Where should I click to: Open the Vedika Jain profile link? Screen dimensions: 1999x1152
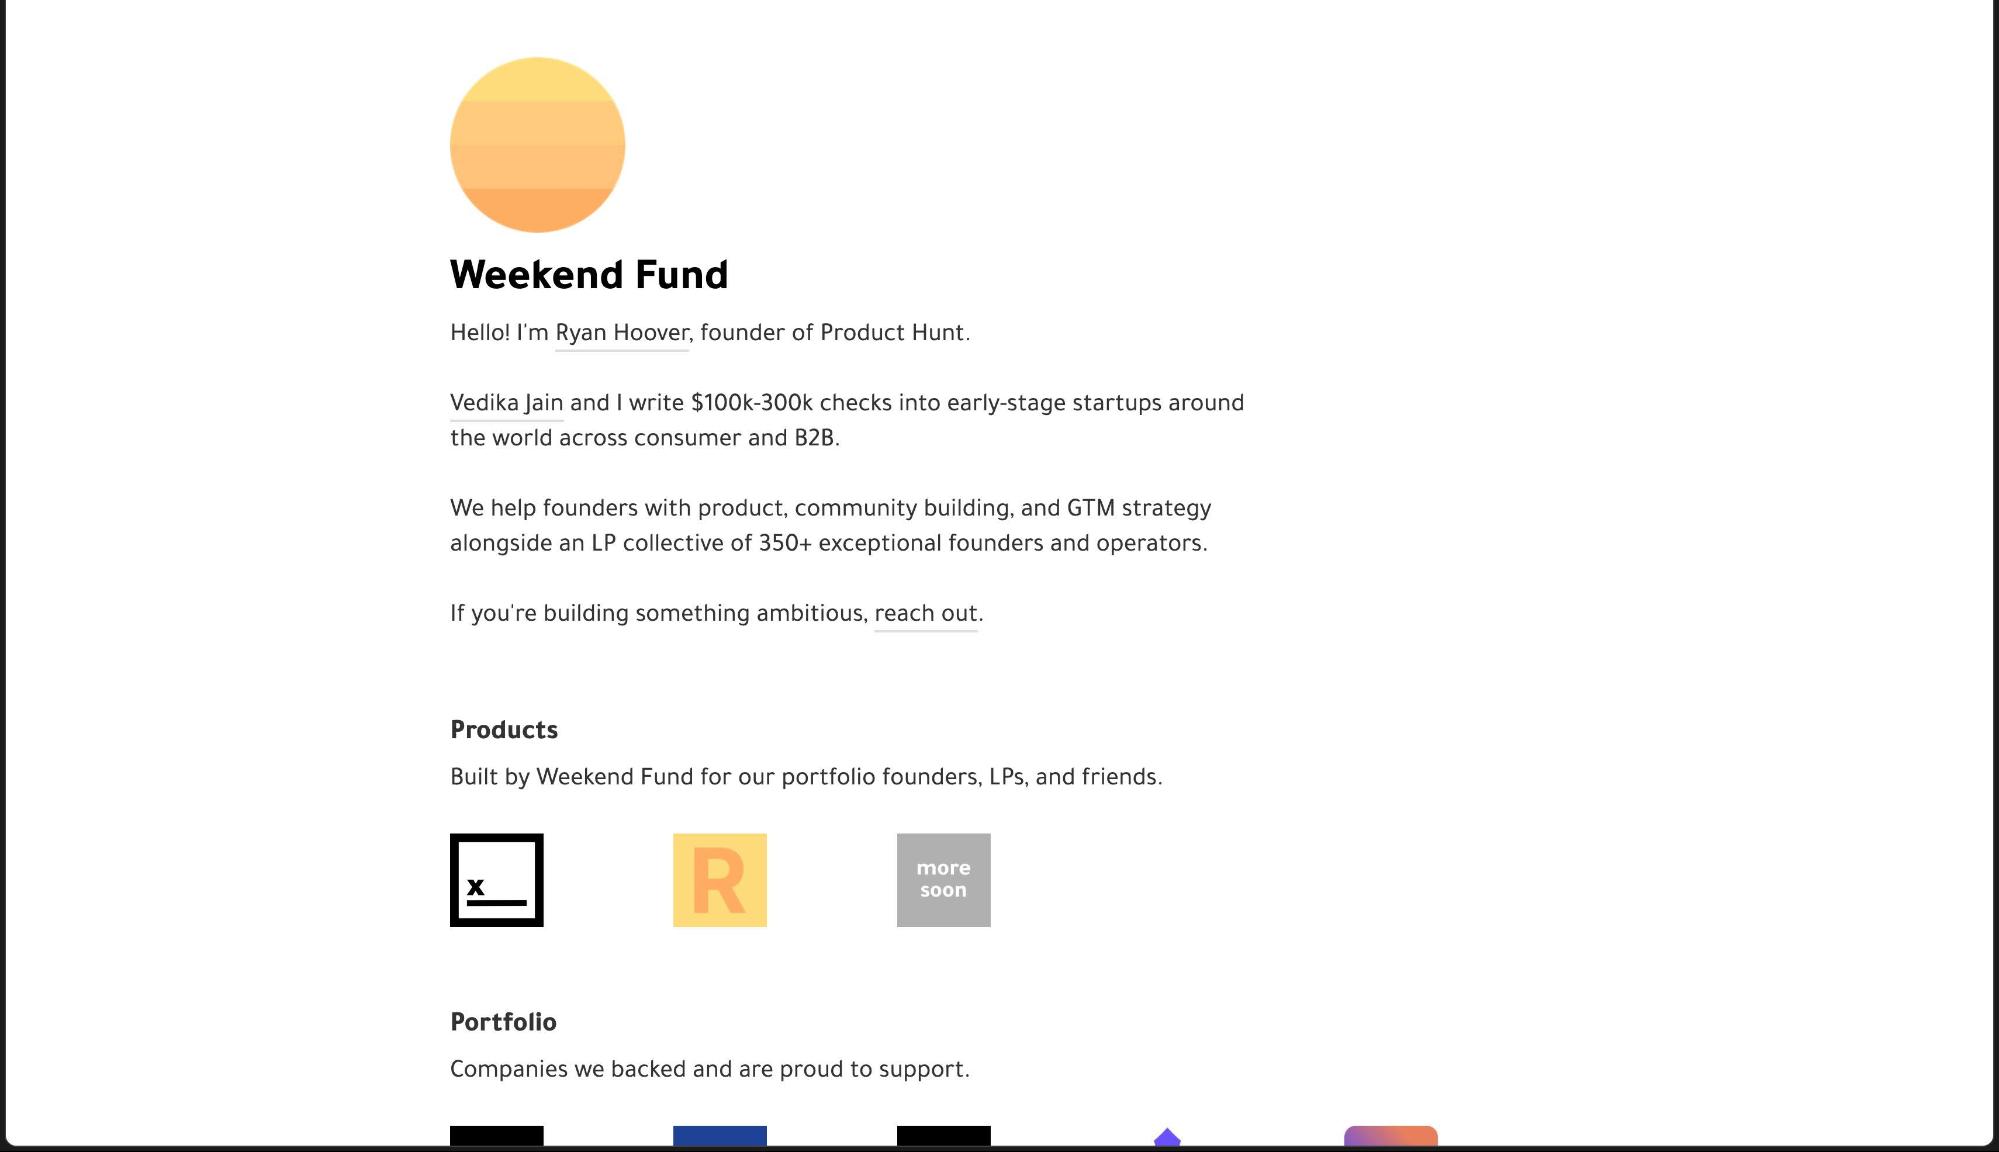click(x=506, y=402)
